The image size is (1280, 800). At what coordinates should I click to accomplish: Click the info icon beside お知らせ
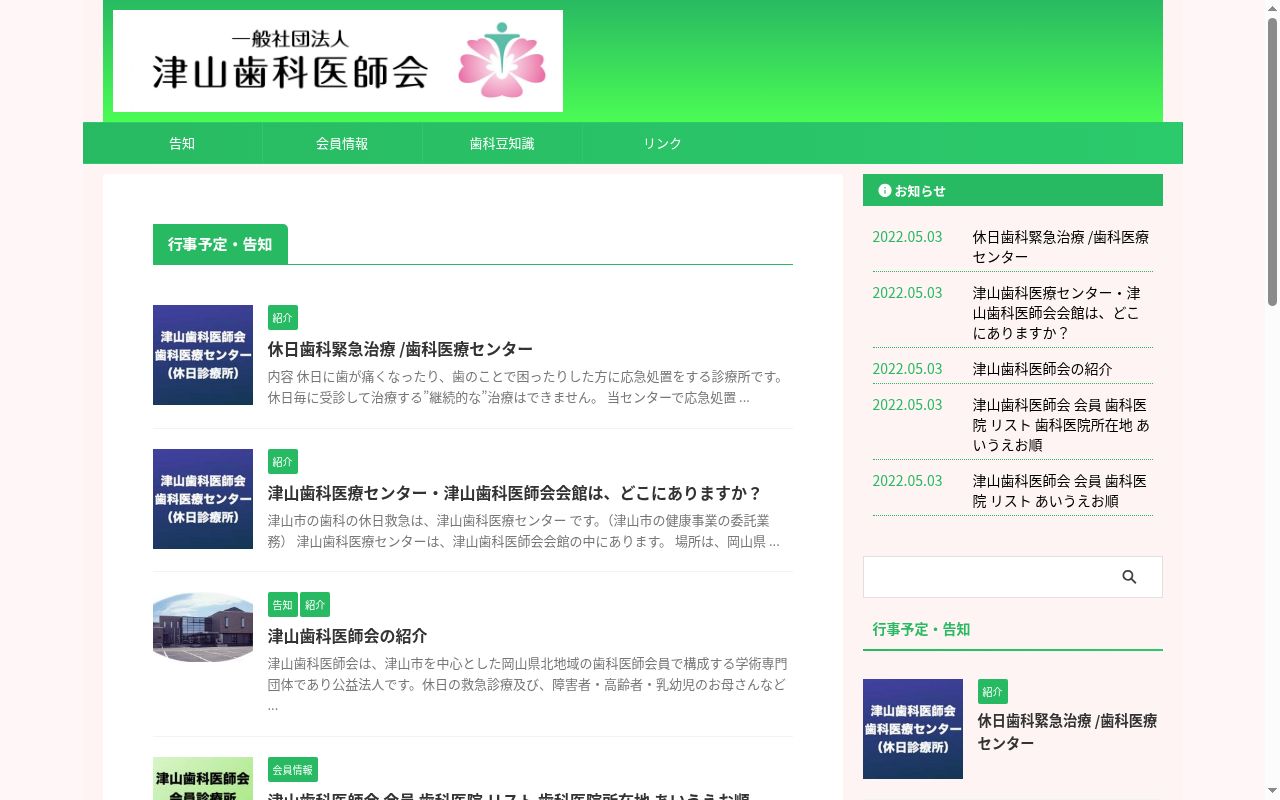(884, 190)
